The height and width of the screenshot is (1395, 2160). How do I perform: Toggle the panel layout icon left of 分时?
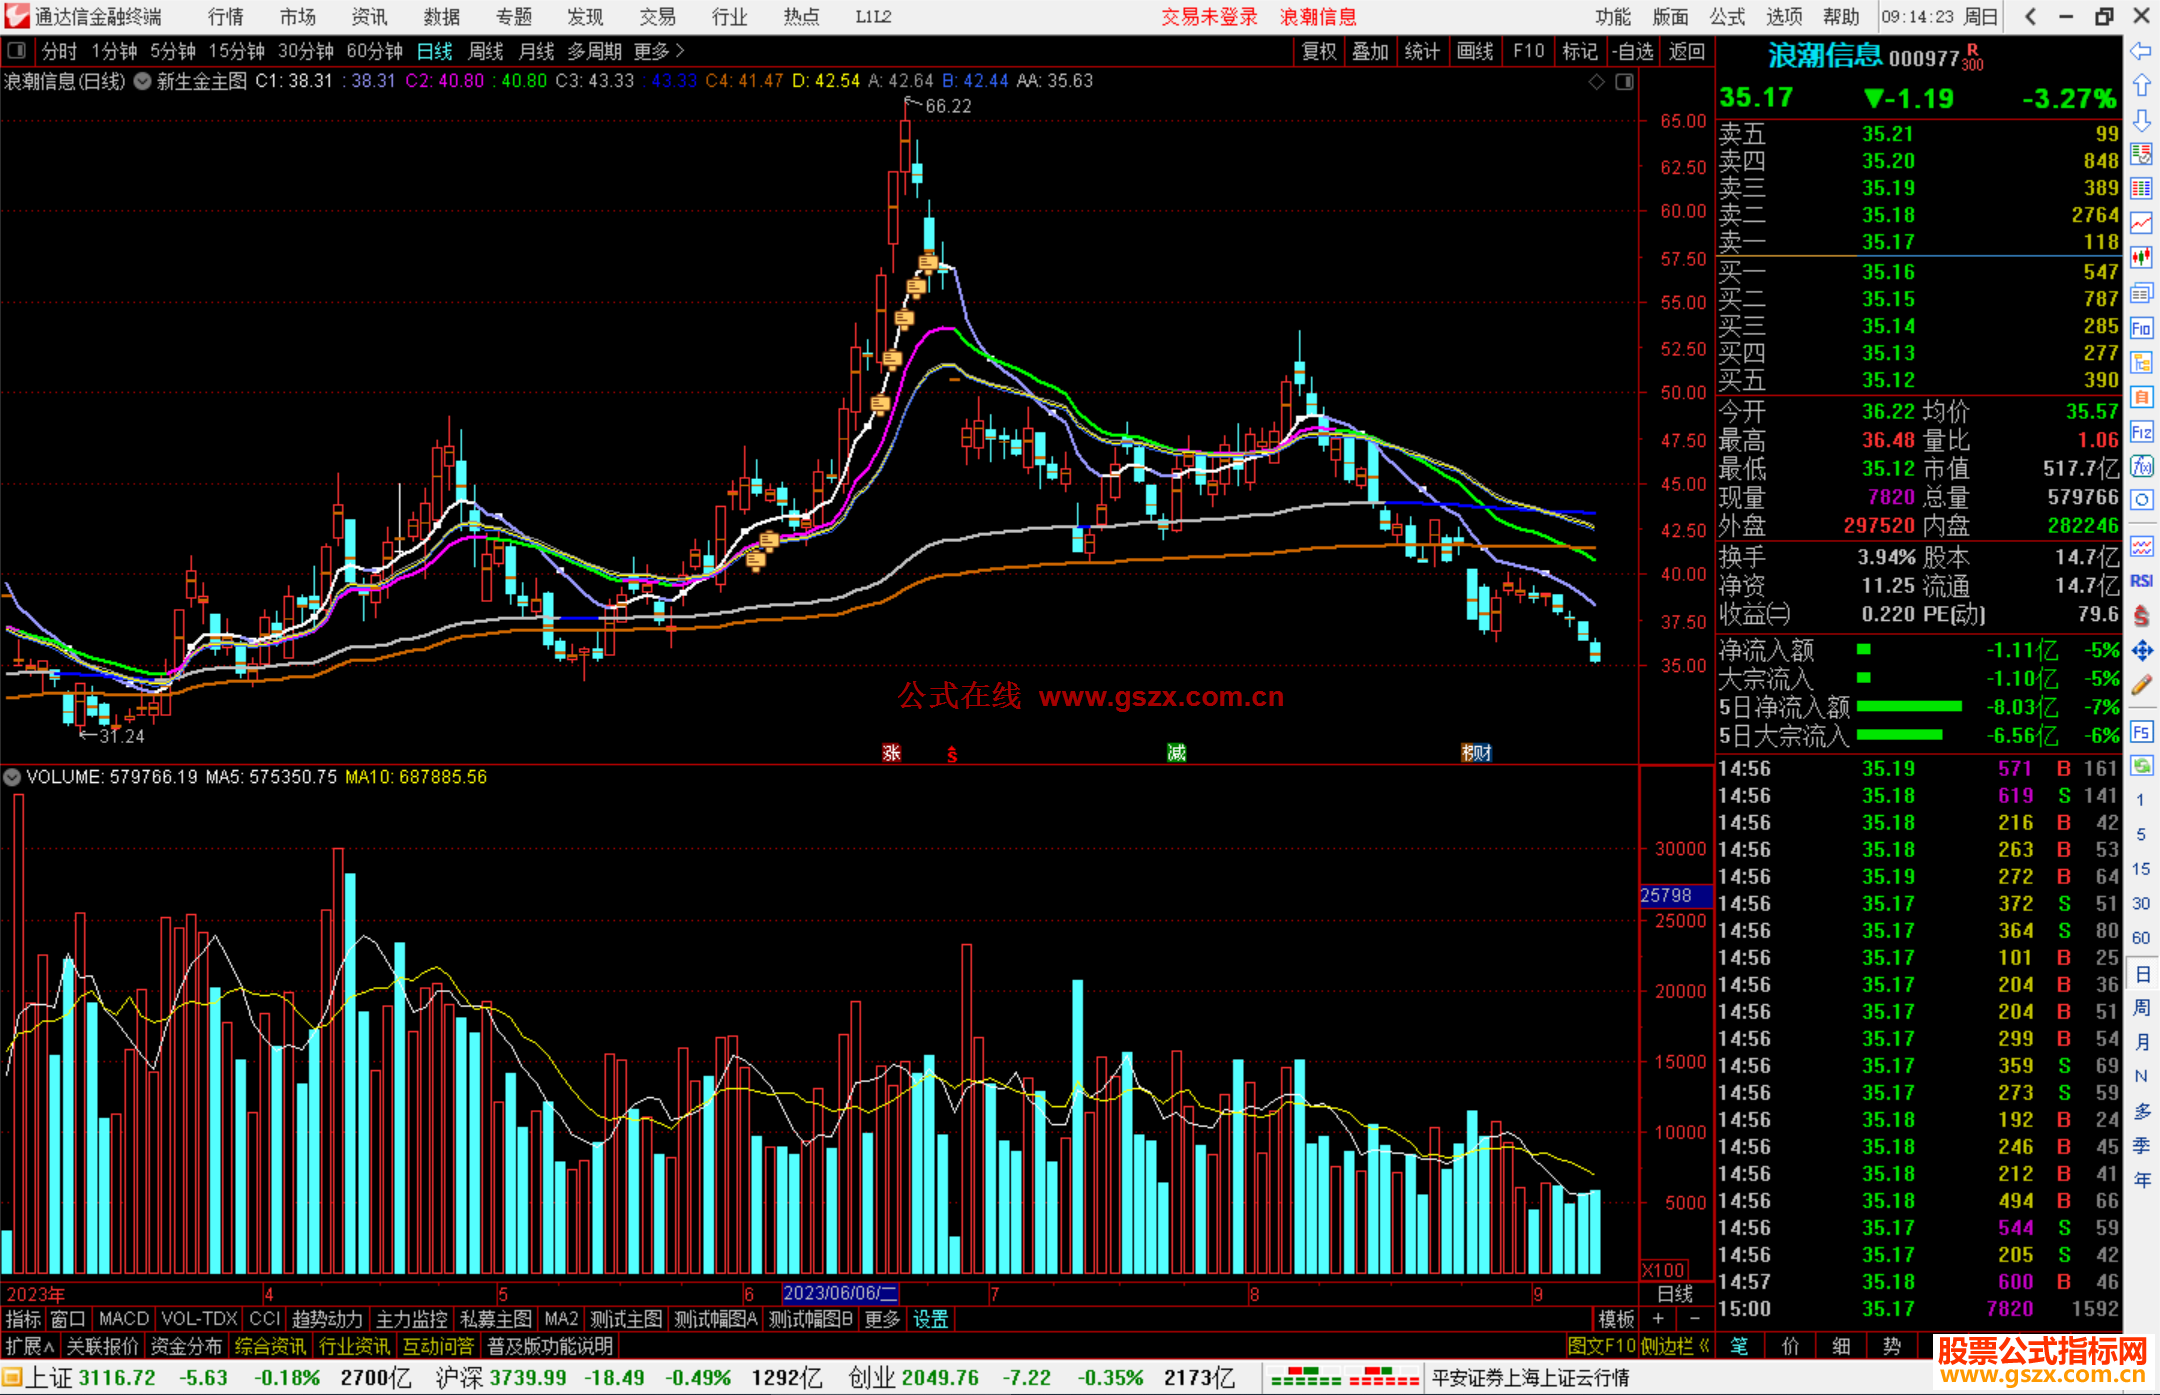(17, 51)
